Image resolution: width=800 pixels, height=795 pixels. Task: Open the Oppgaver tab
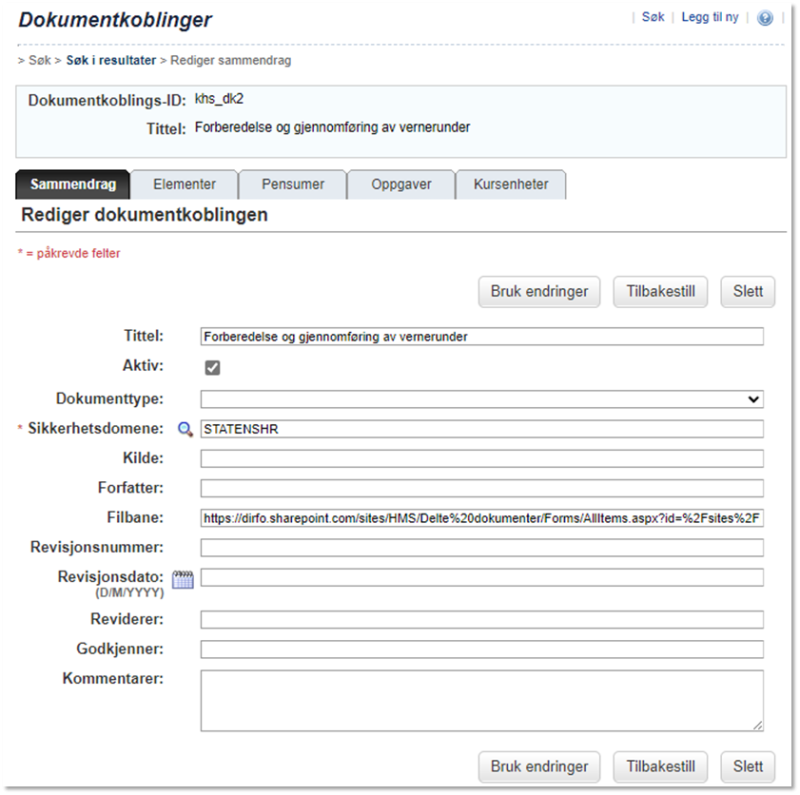pyautogui.click(x=401, y=184)
